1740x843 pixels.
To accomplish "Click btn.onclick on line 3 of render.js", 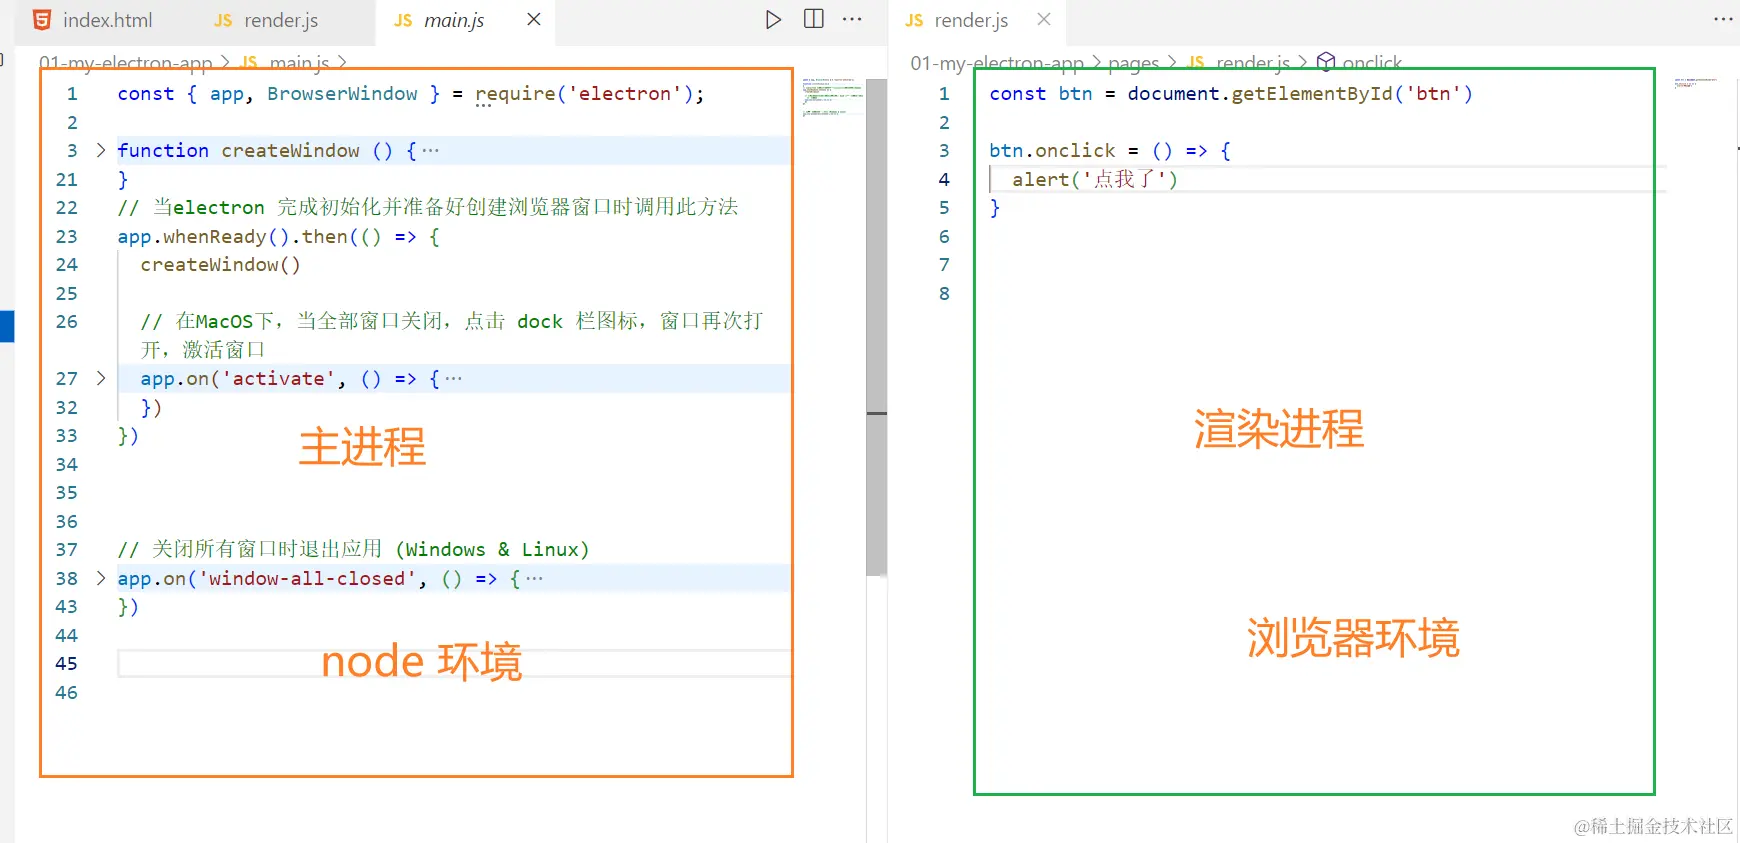I will tap(1052, 151).
